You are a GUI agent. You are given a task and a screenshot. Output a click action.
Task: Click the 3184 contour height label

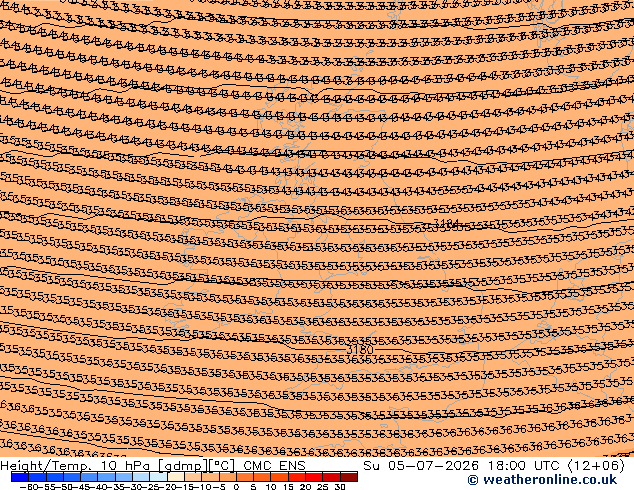click(446, 223)
